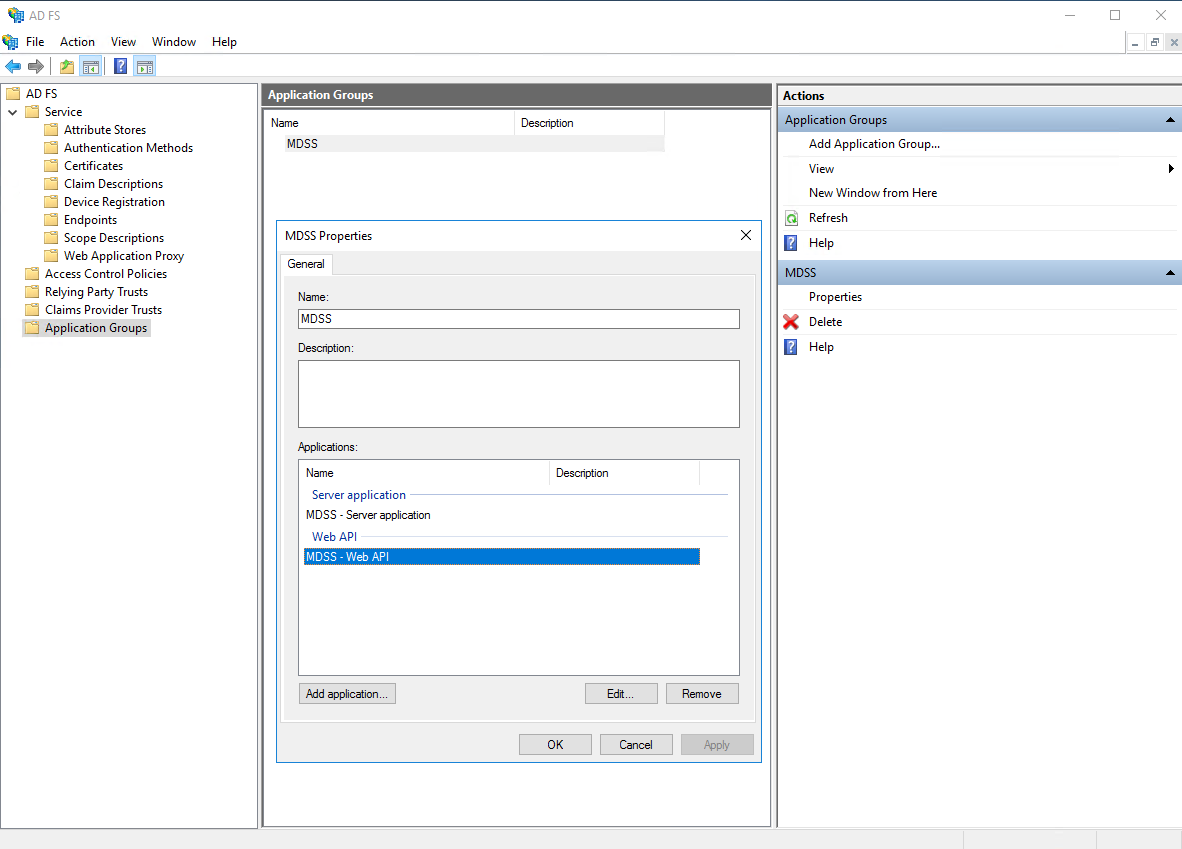This screenshot has height=849, width=1182.
Task: Select Access Control Policies tree node
Action: (106, 274)
